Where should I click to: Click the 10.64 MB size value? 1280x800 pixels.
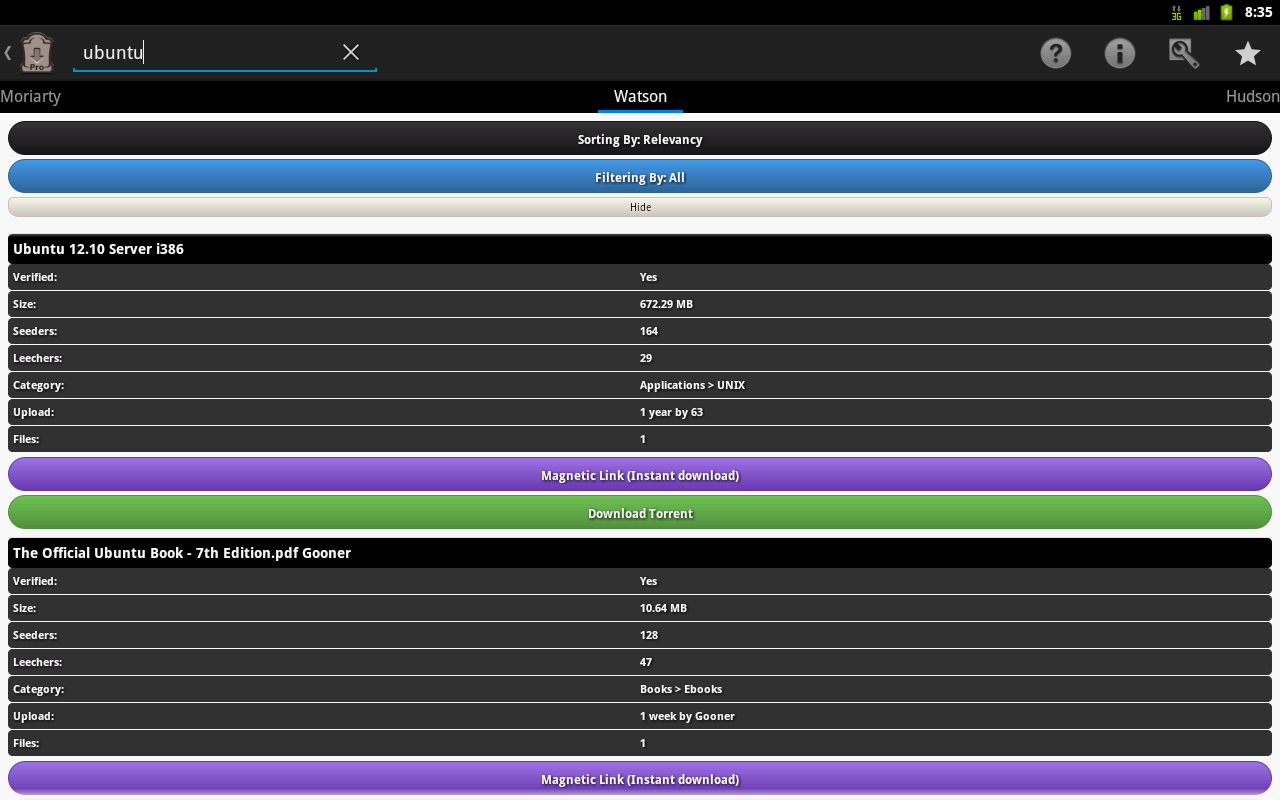(663, 608)
